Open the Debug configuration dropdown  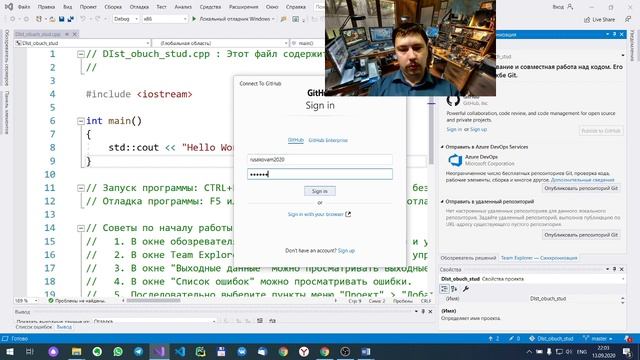(x=126, y=19)
